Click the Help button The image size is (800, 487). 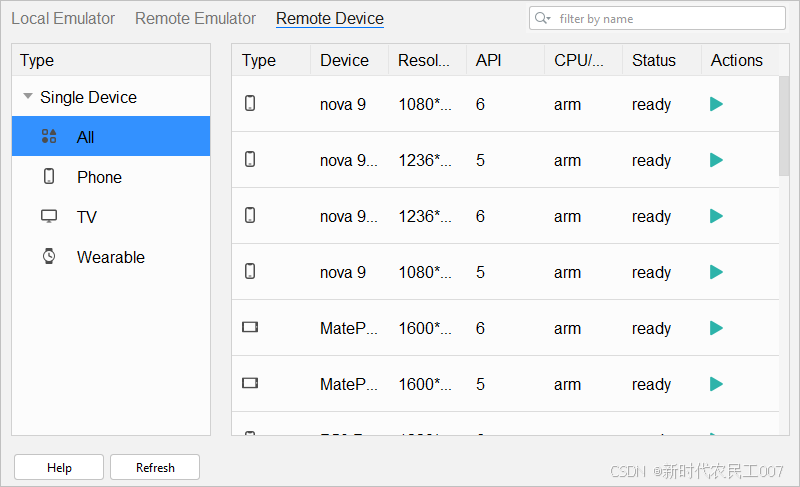59,467
